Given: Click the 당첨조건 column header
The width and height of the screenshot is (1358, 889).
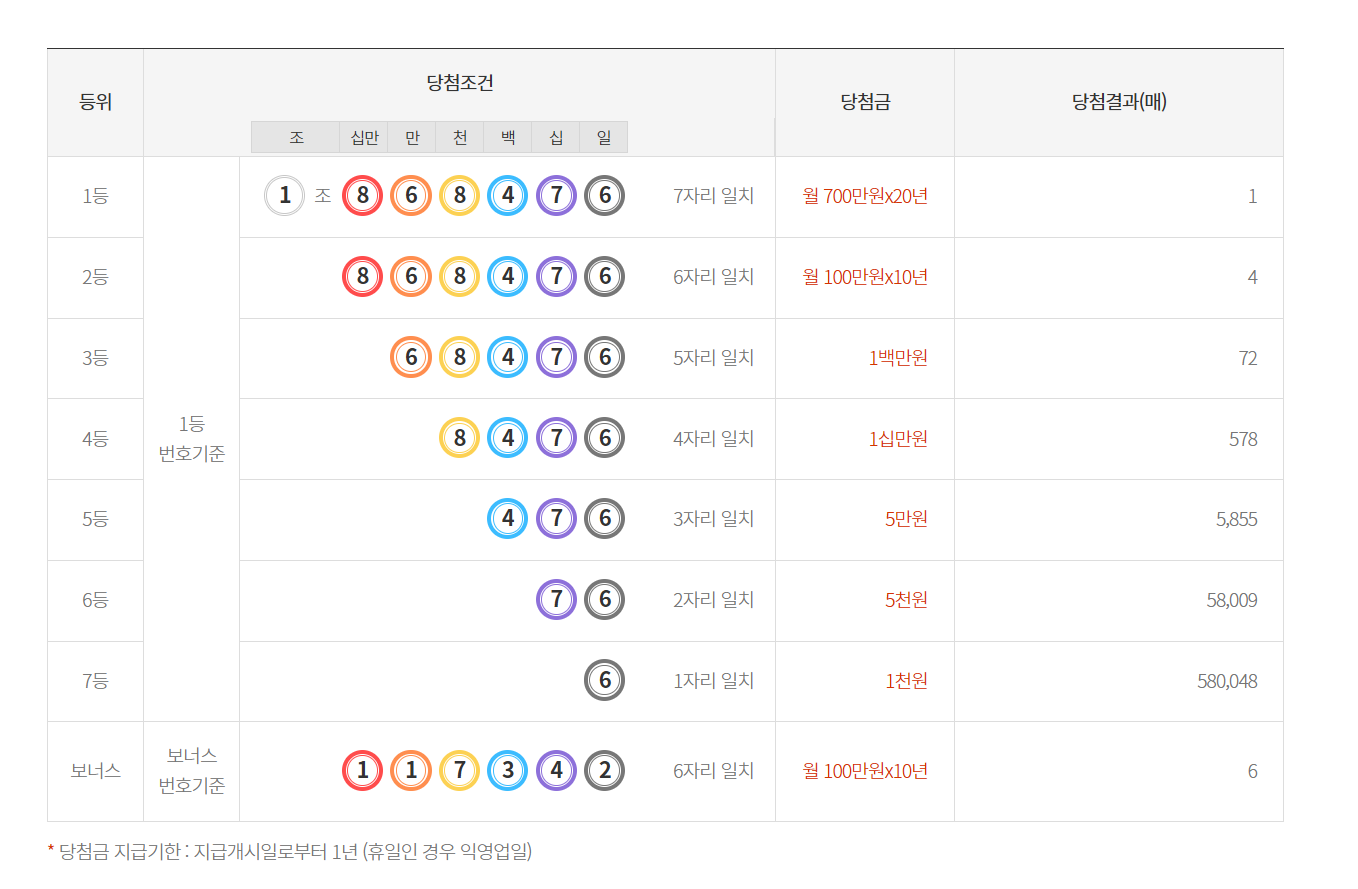Looking at the screenshot, I should pos(460,83).
